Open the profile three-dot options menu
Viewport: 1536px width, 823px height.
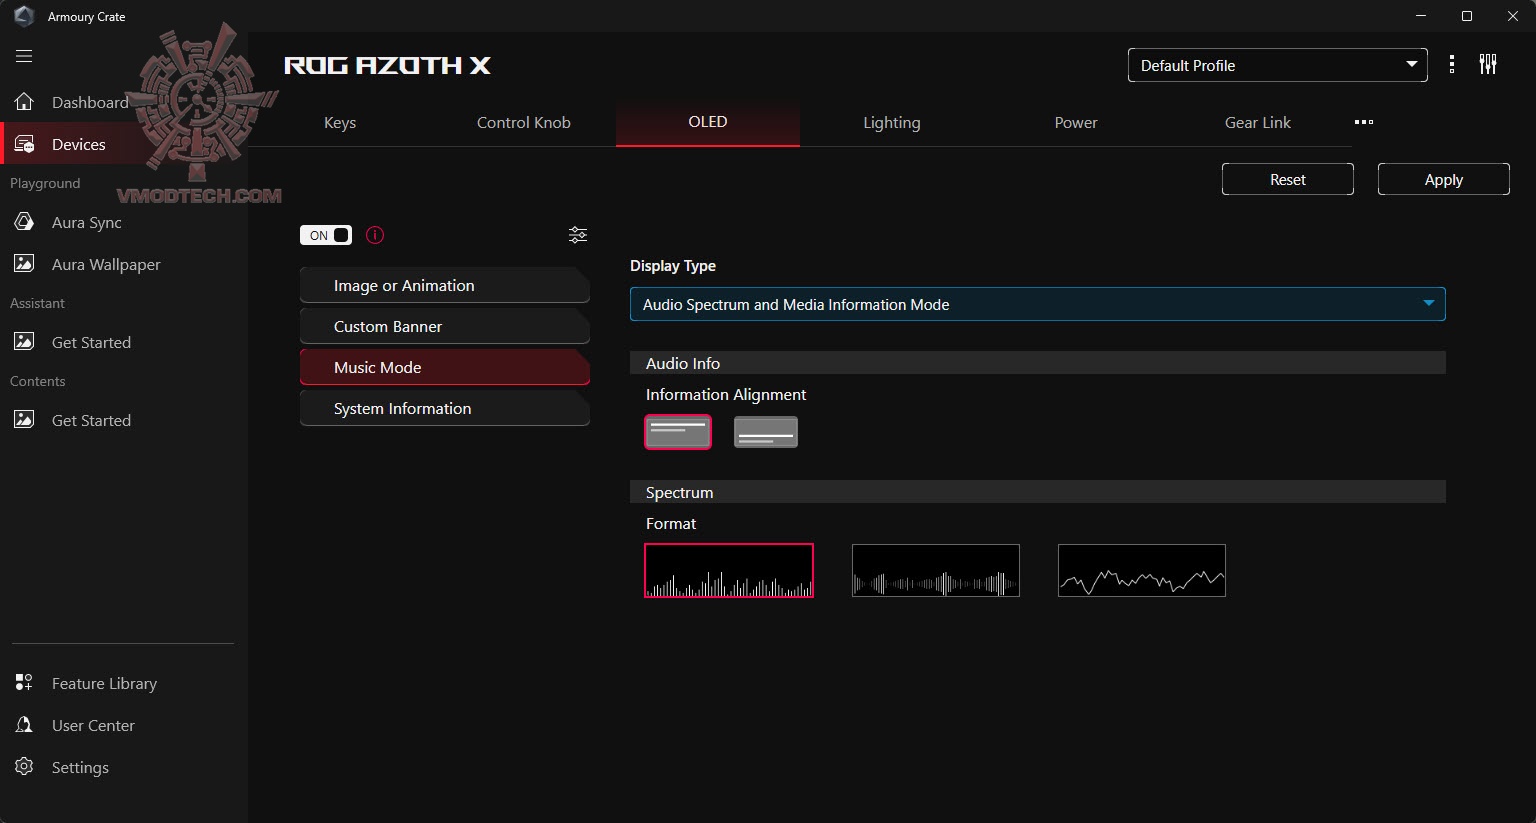click(1452, 65)
